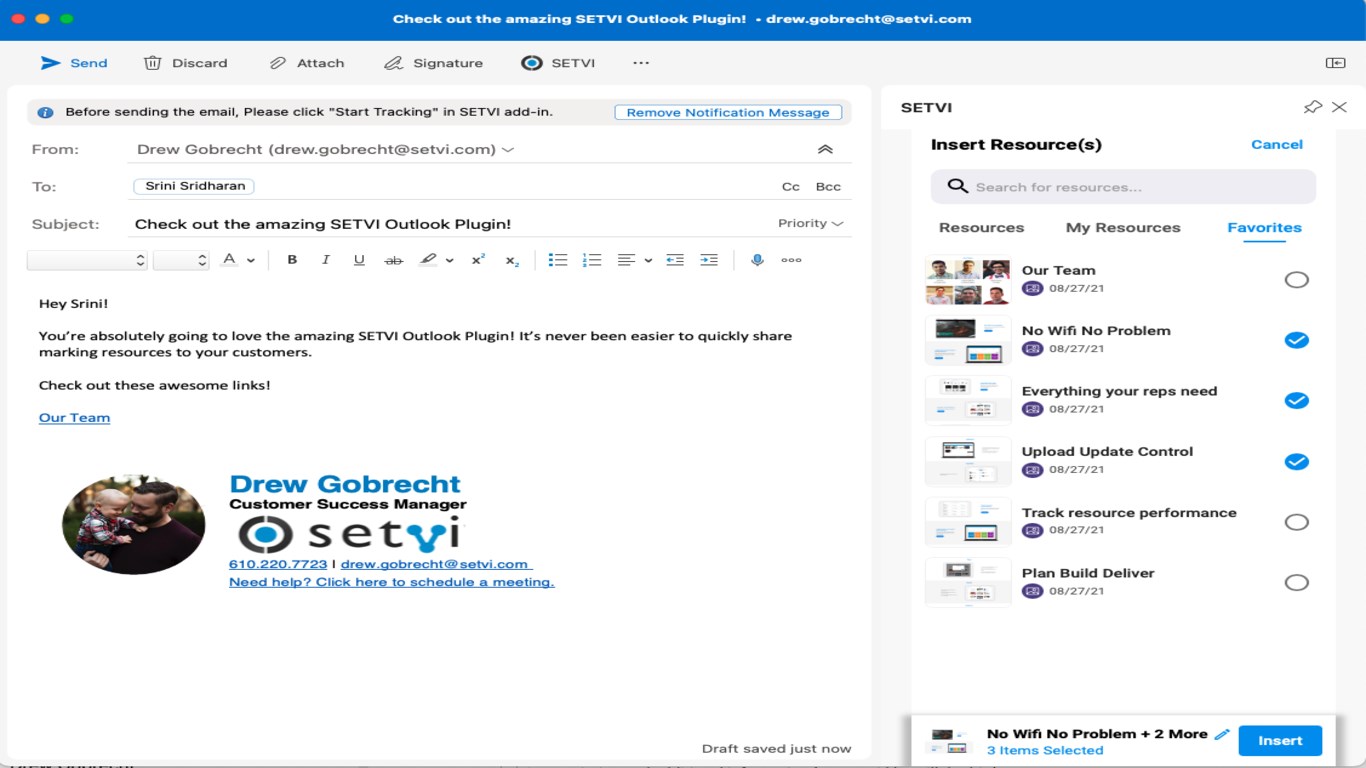1366x768 pixels.
Task: Click the signature profile photo
Action: pyautogui.click(x=133, y=524)
